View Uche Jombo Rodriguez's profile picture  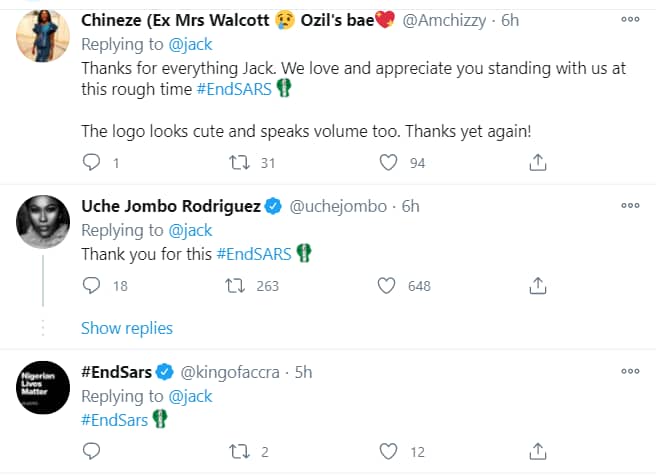point(43,222)
